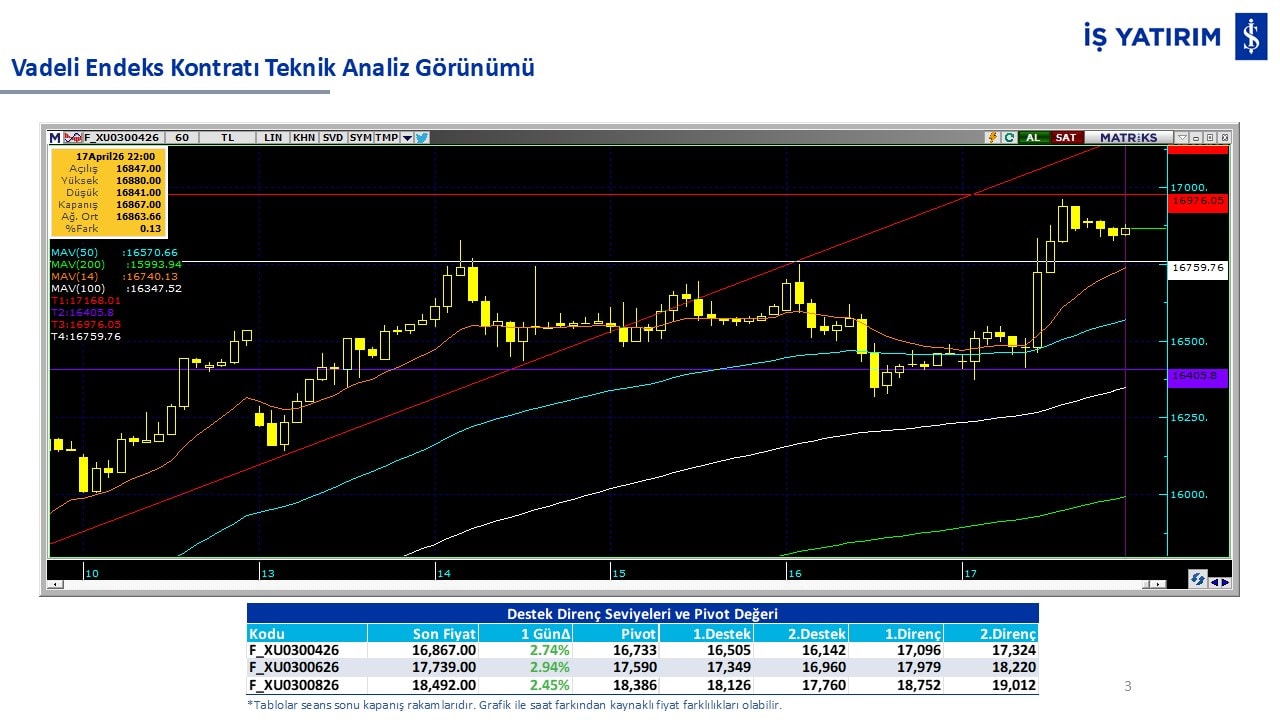Toggle LIN linear scale mode
Image resolution: width=1280 pixels, height=720 pixels.
point(273,138)
